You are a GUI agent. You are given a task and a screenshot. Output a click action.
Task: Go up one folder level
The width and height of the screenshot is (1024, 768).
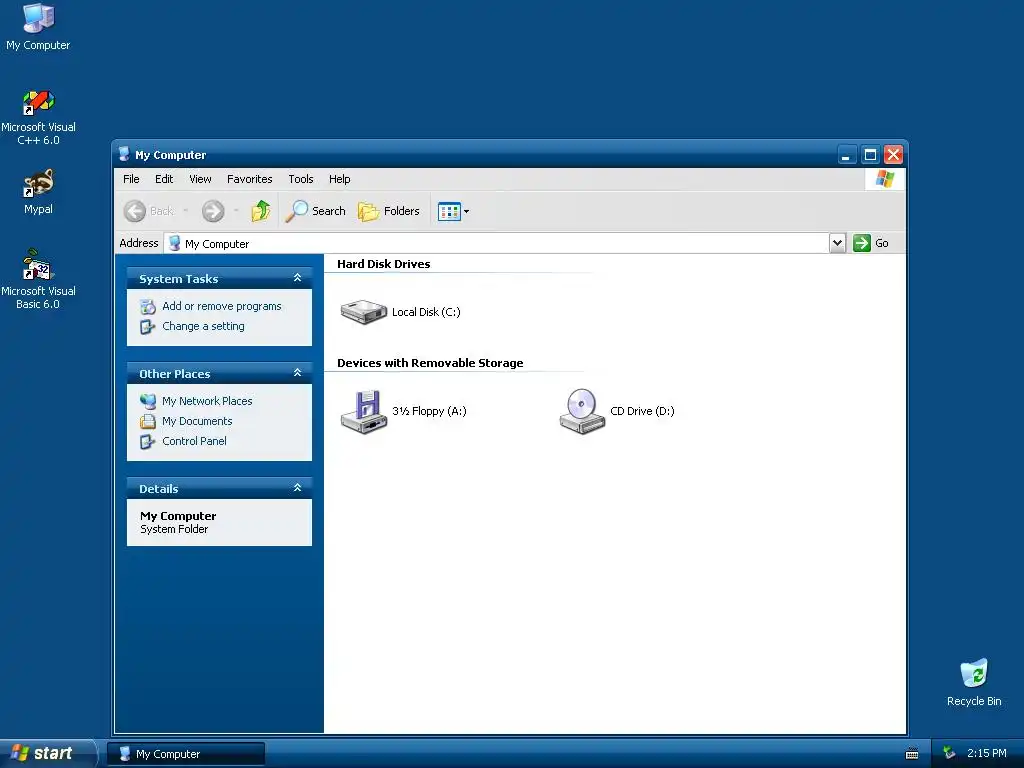click(261, 211)
